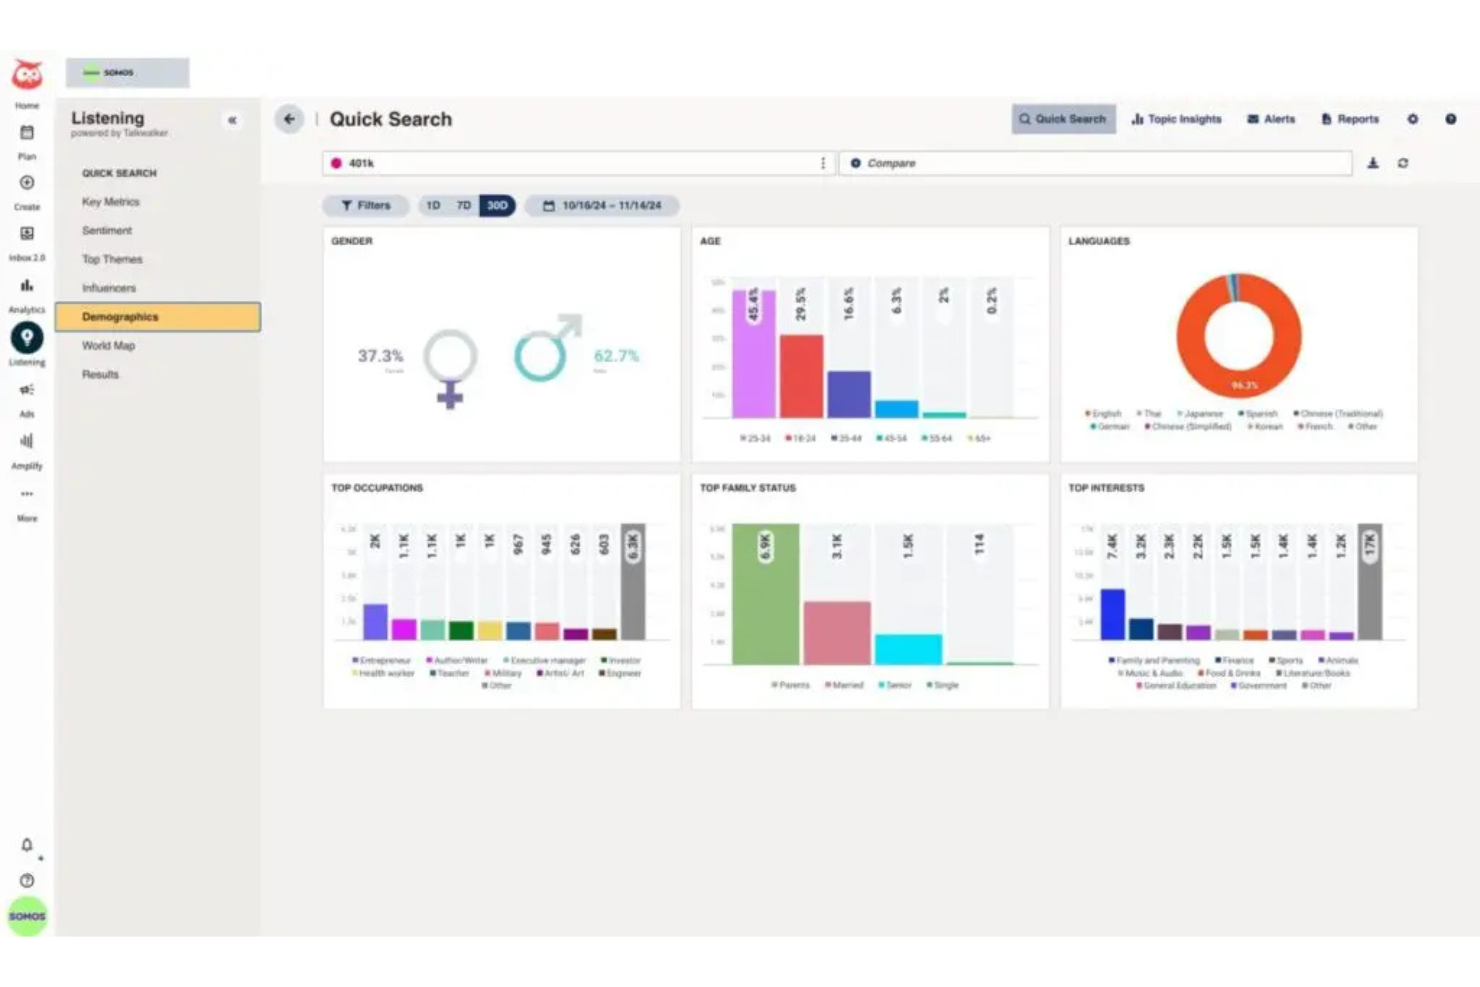Click the 45.4% purple age bar
Viewport: 1480px width, 987px height.
(753, 353)
